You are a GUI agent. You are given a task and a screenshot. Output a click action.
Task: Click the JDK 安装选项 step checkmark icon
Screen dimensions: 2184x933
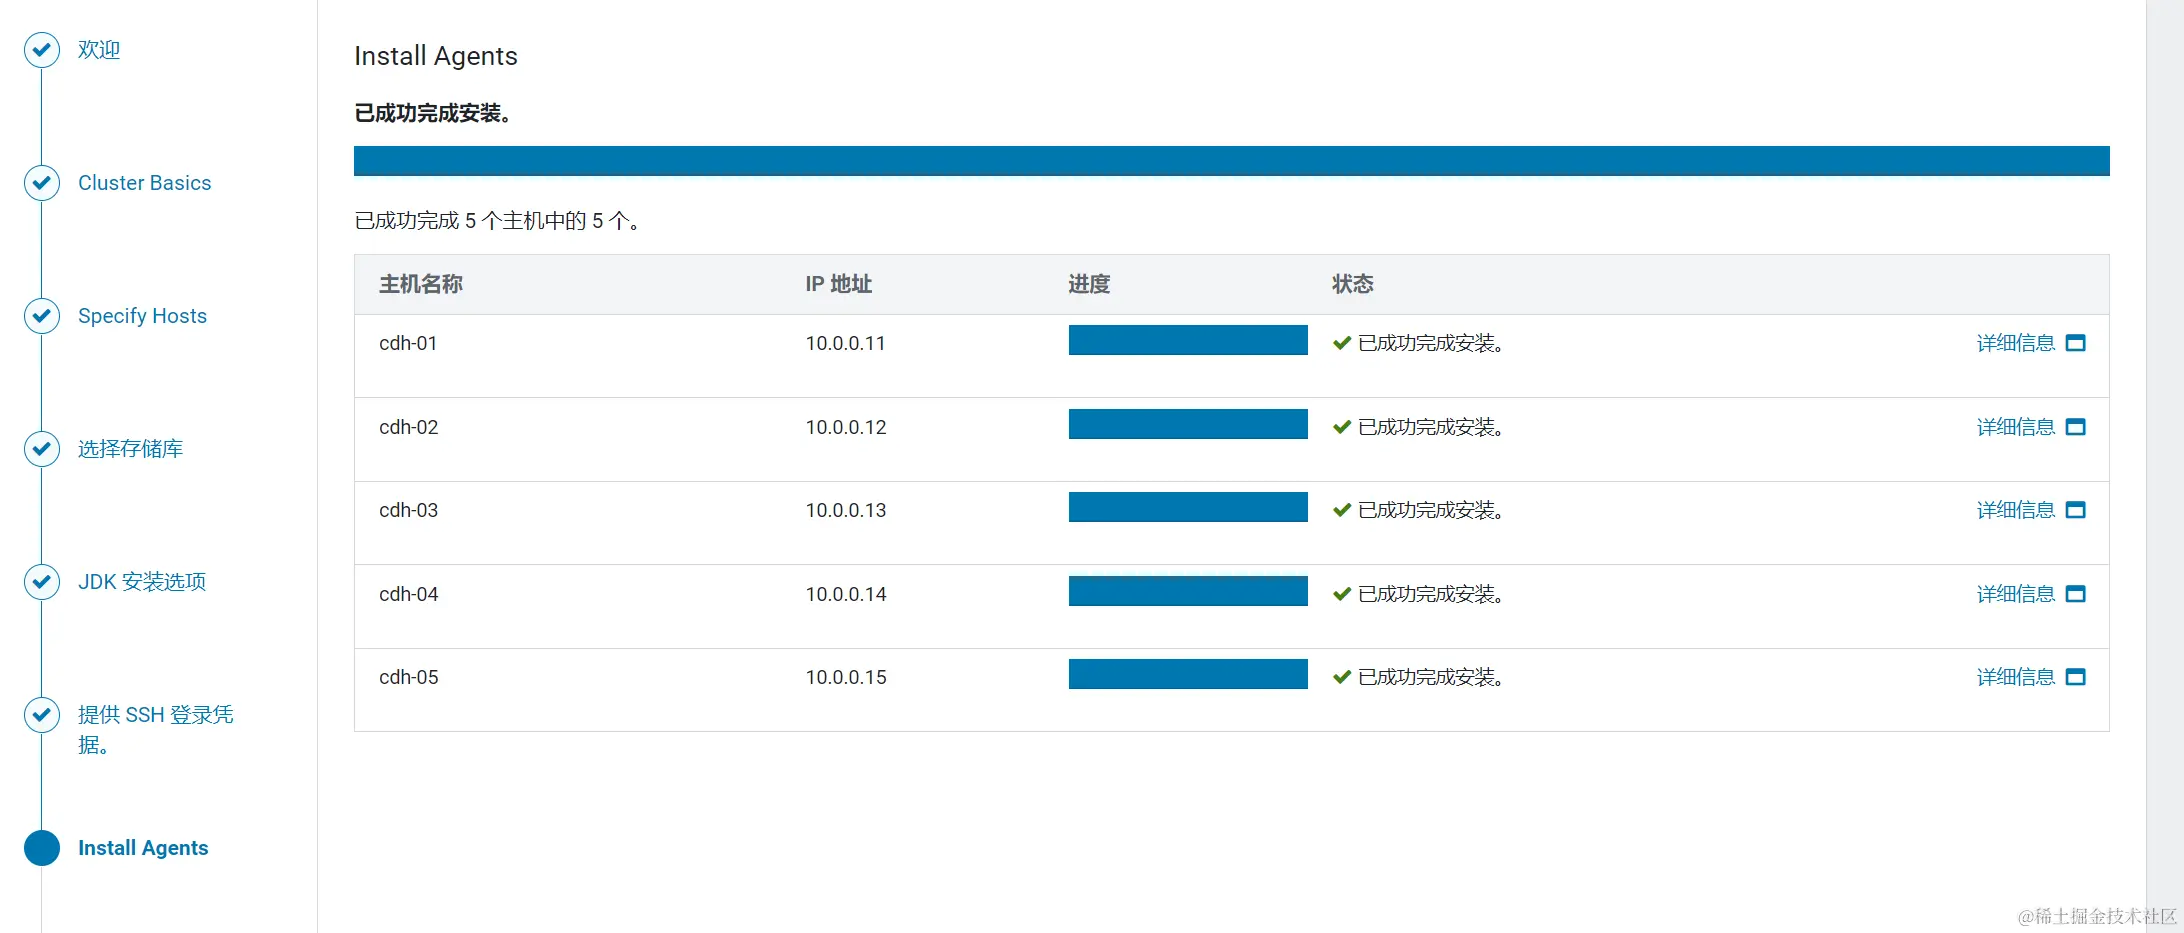tap(42, 582)
